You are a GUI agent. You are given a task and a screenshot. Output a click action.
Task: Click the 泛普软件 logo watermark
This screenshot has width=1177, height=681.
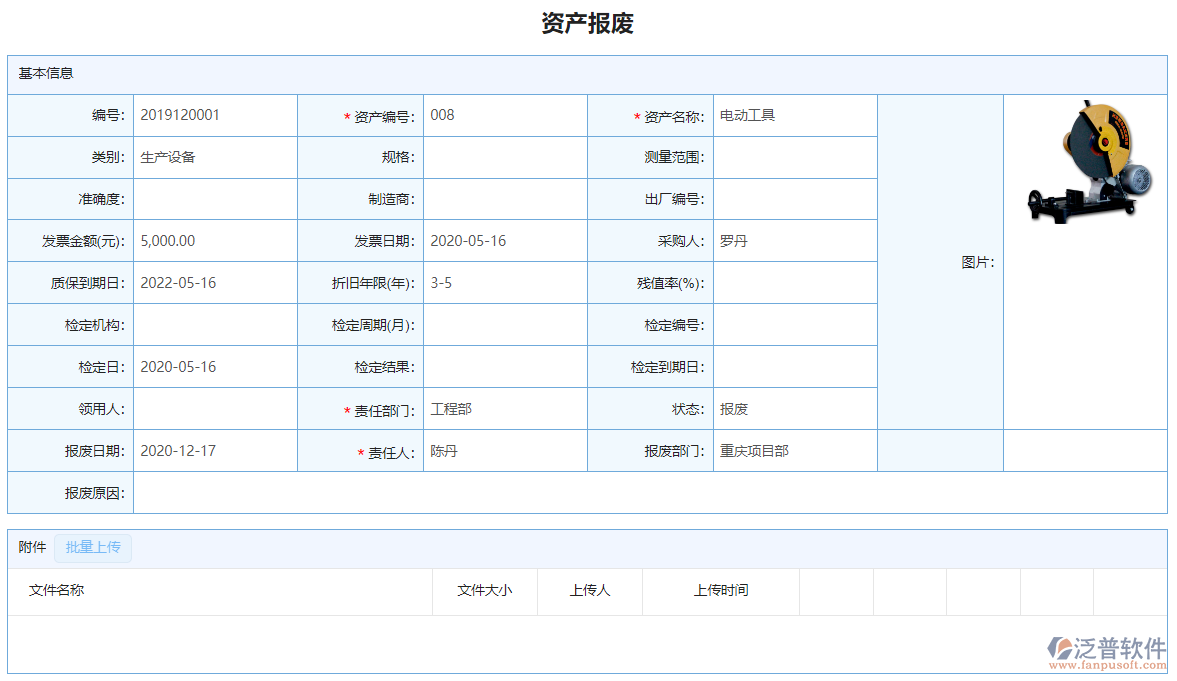click(1107, 651)
